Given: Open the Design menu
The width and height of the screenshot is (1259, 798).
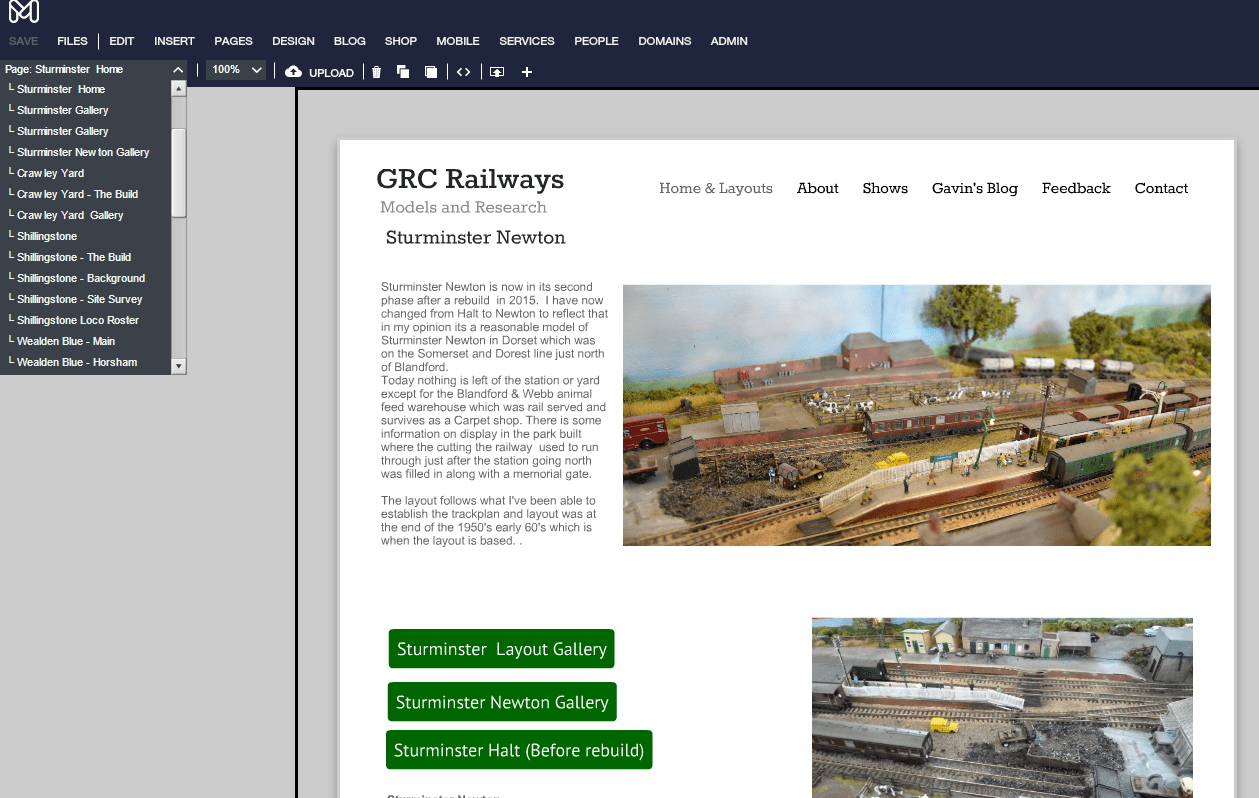Looking at the screenshot, I should point(293,41).
